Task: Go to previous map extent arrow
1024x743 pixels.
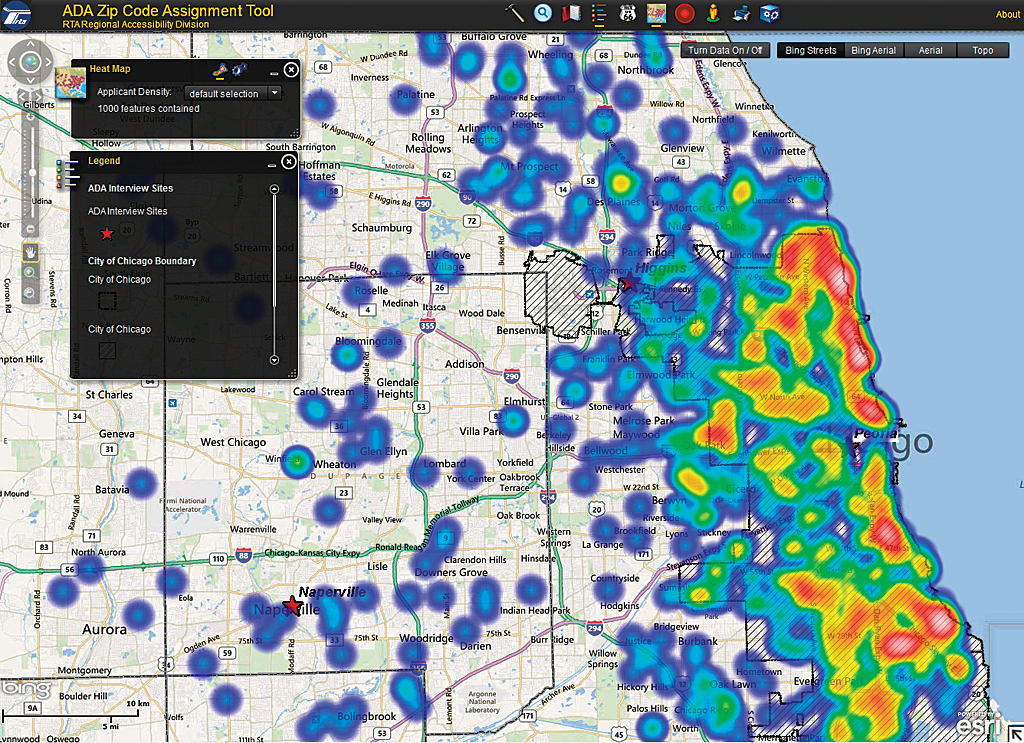Action: (22, 97)
